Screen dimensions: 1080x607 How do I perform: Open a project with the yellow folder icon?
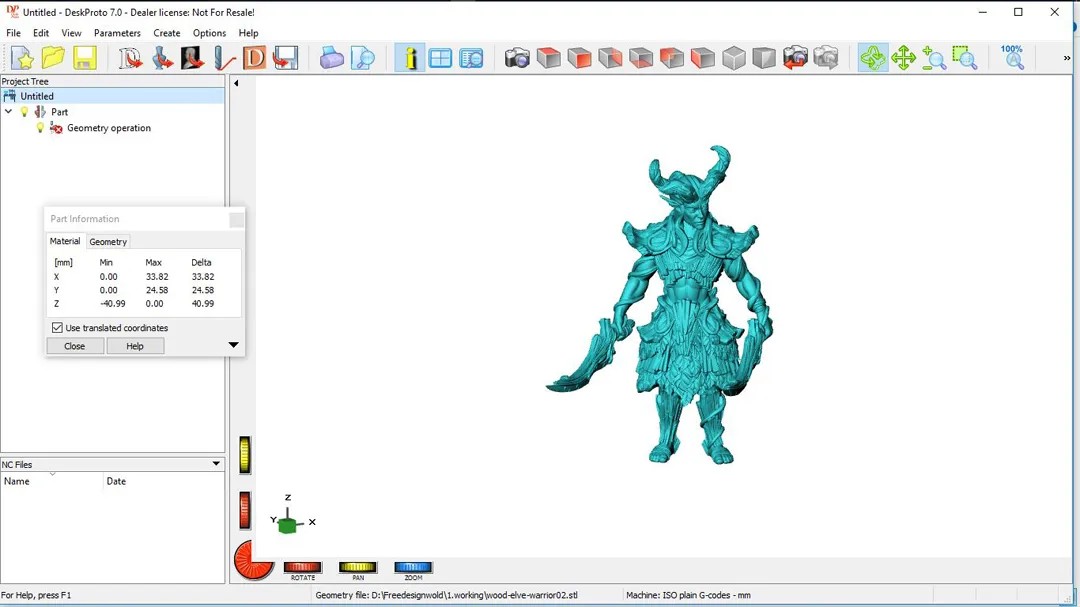[53, 58]
